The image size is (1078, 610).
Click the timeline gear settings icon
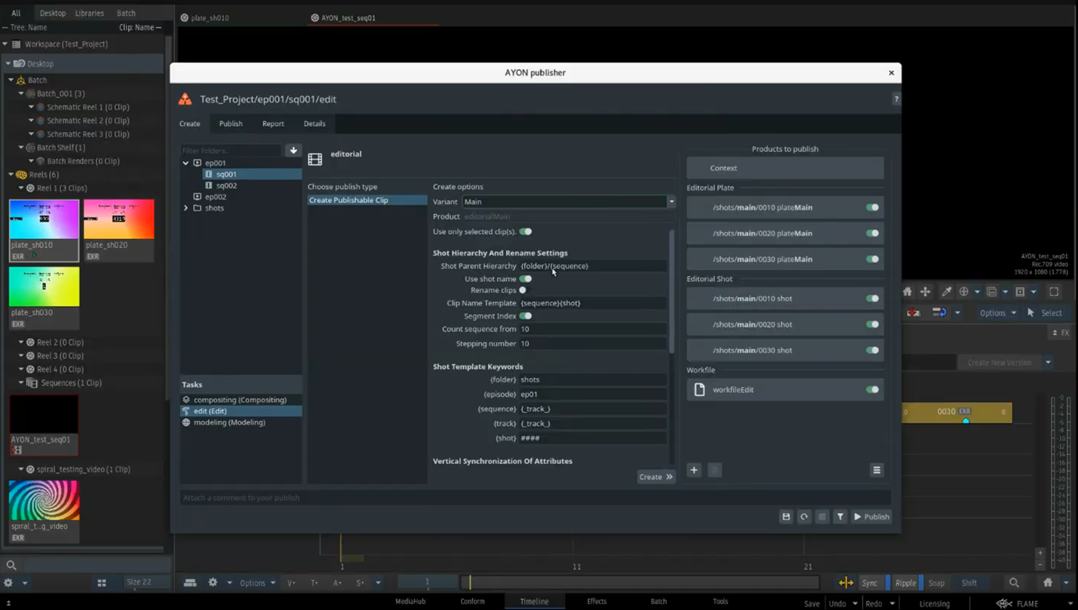pos(213,582)
